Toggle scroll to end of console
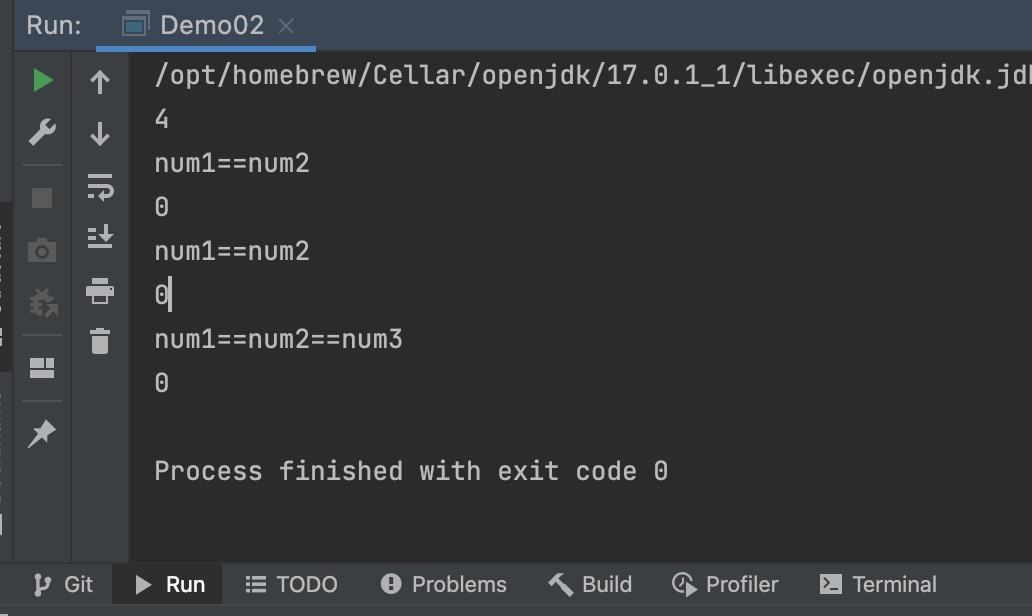The width and height of the screenshot is (1032, 616). click(100, 237)
